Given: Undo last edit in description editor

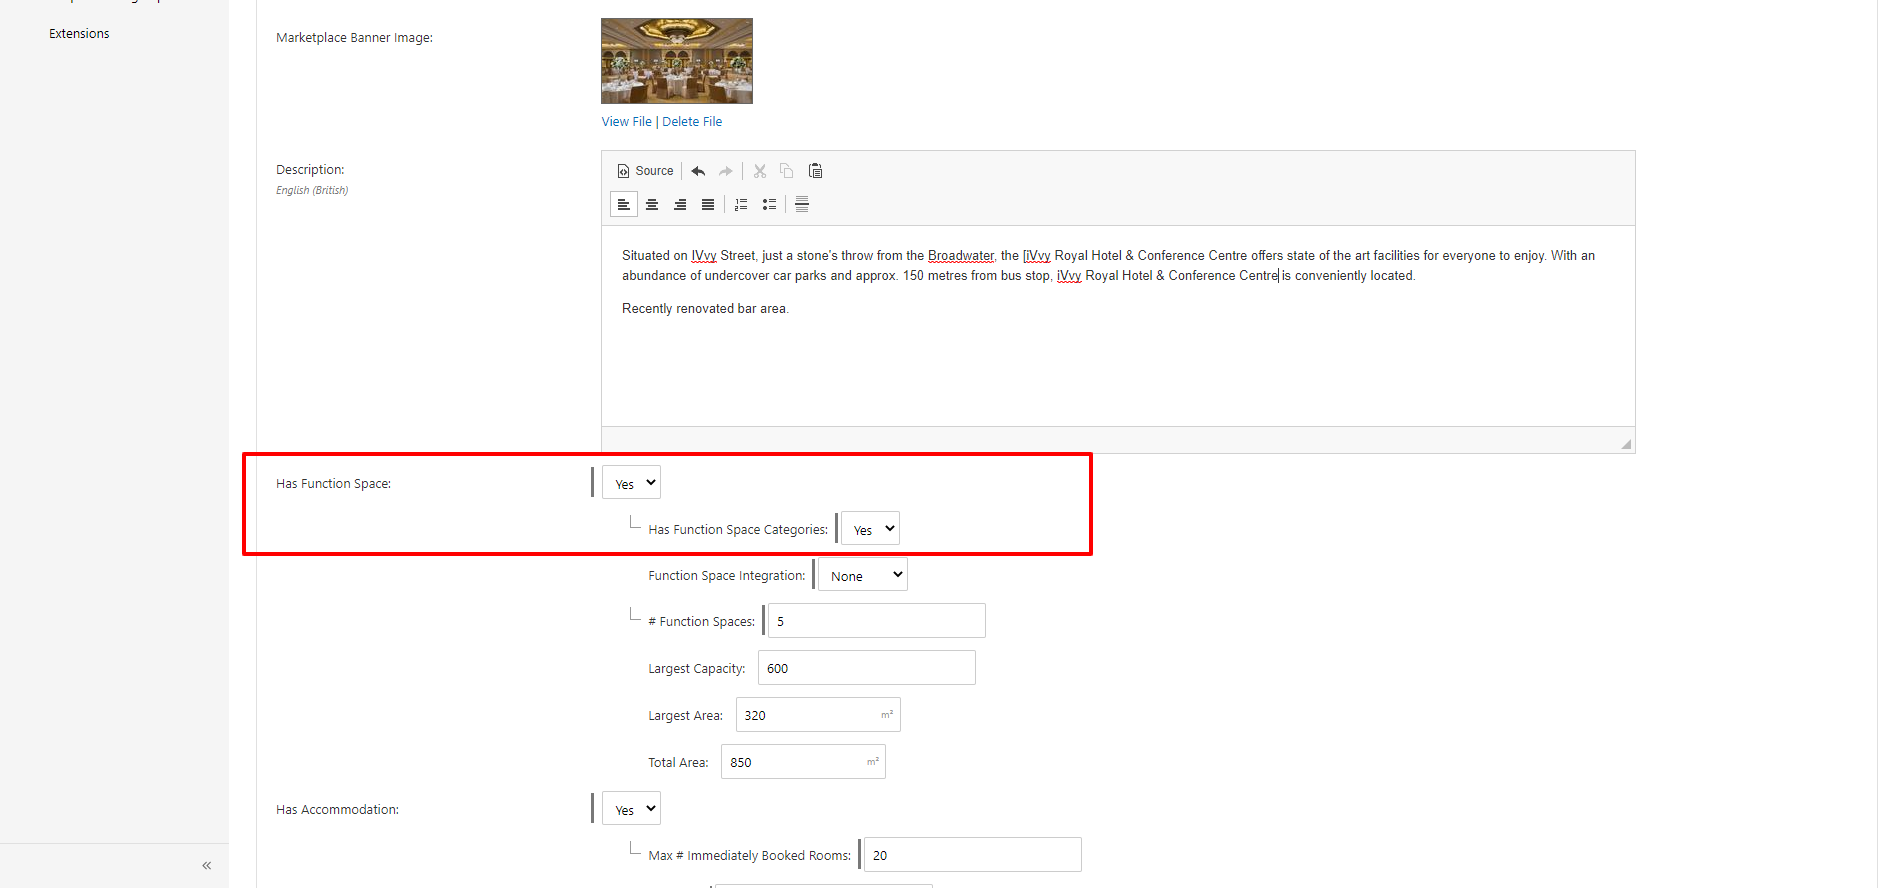Looking at the screenshot, I should click(698, 171).
